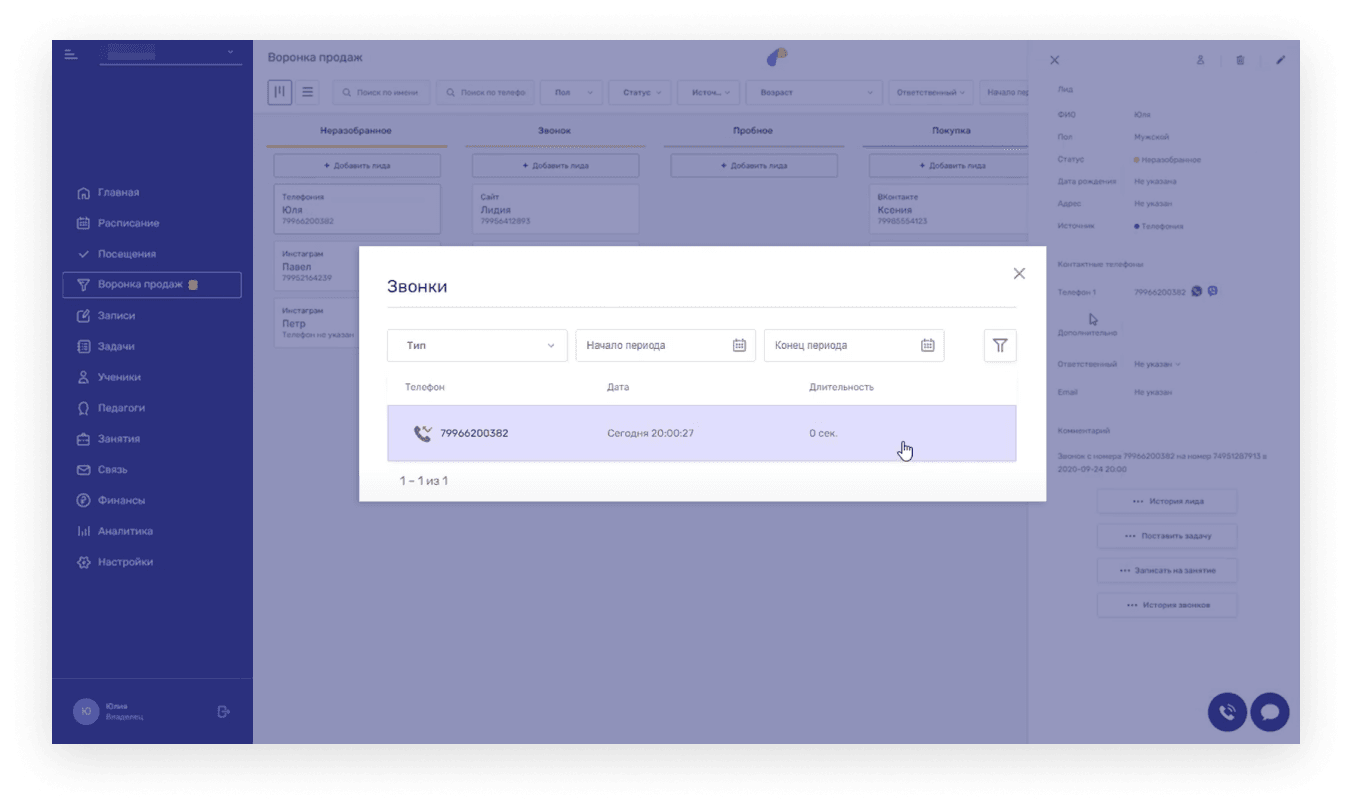Close the Звонки dialog
Screen dimensions: 1352x808
[x=1019, y=274]
